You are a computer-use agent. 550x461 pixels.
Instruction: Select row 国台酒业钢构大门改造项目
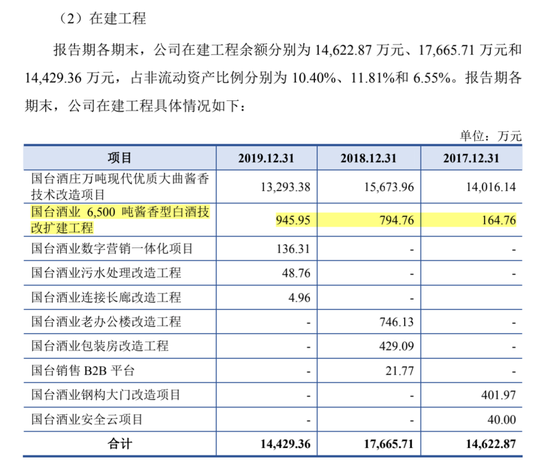(273, 395)
